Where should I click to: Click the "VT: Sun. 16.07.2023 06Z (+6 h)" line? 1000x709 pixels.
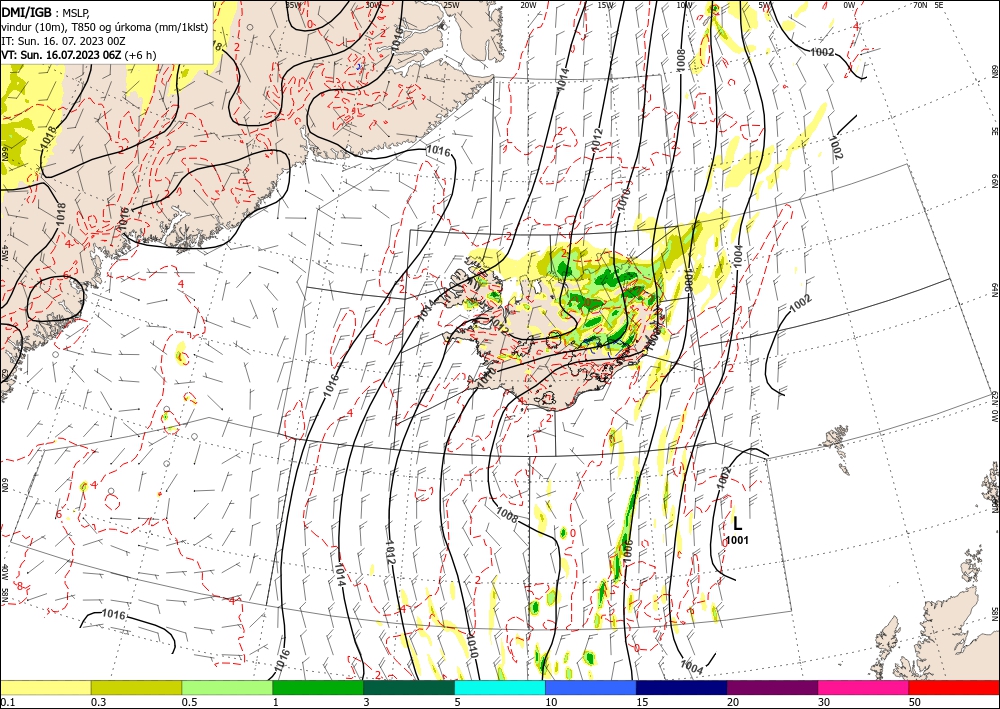coord(78,55)
